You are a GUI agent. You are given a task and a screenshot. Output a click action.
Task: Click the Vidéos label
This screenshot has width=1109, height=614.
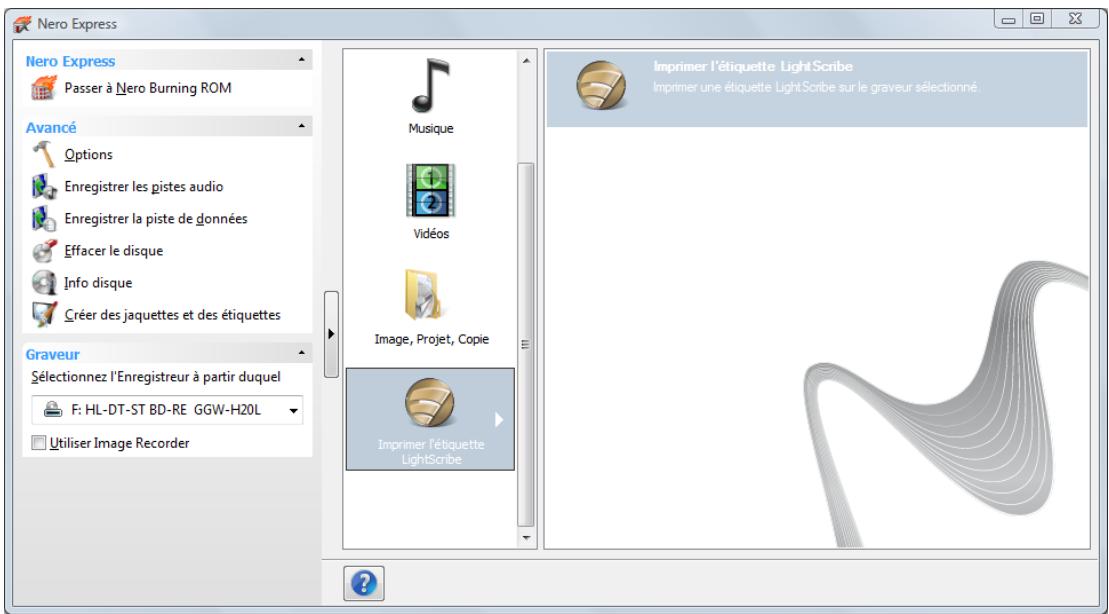(431, 234)
